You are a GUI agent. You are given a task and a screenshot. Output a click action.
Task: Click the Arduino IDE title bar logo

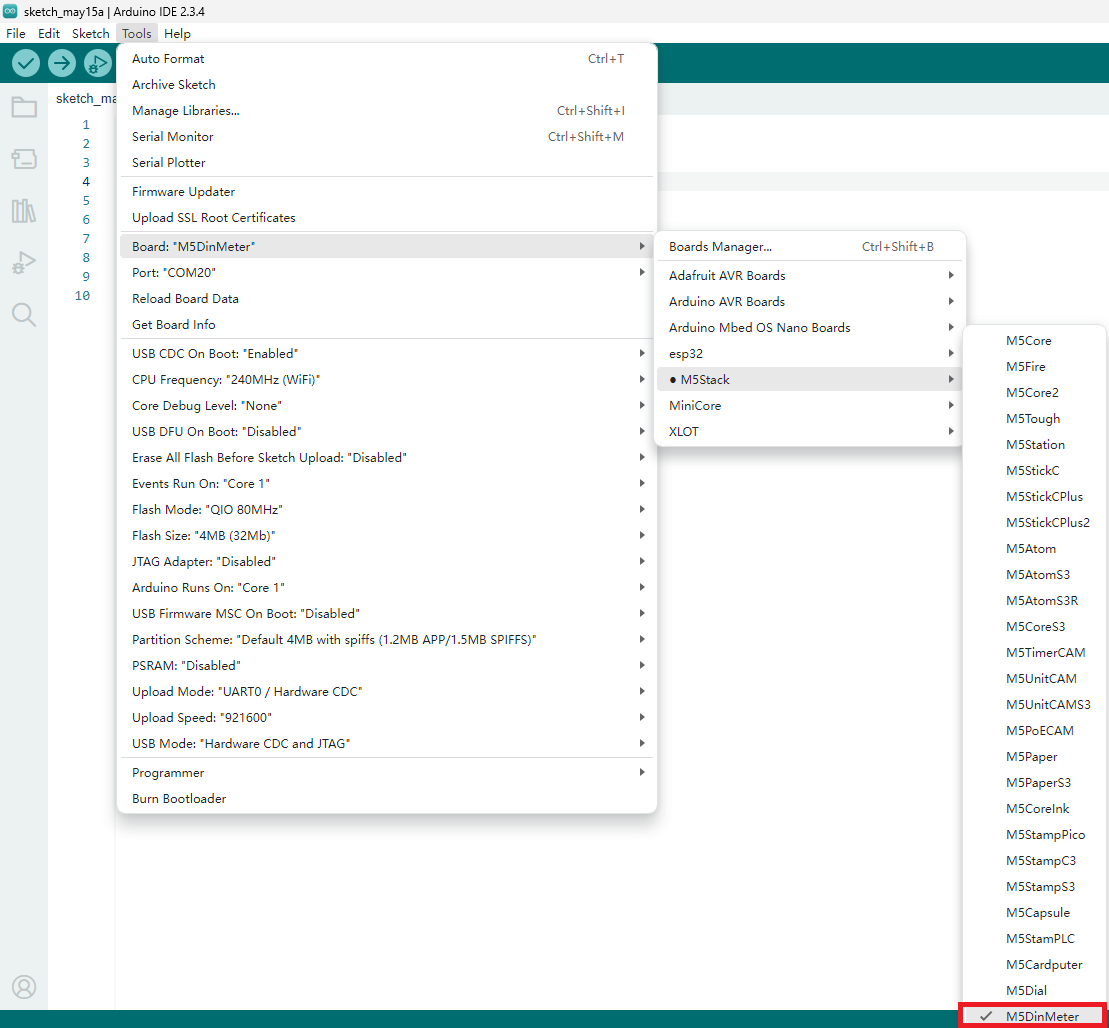pos(10,11)
